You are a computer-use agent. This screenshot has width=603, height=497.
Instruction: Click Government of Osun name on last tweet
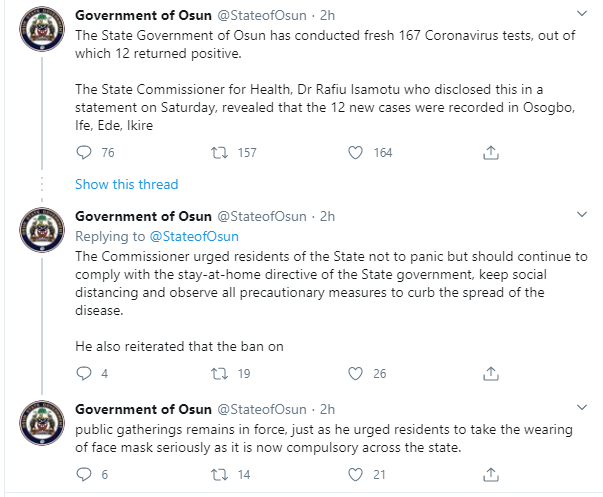tap(143, 409)
